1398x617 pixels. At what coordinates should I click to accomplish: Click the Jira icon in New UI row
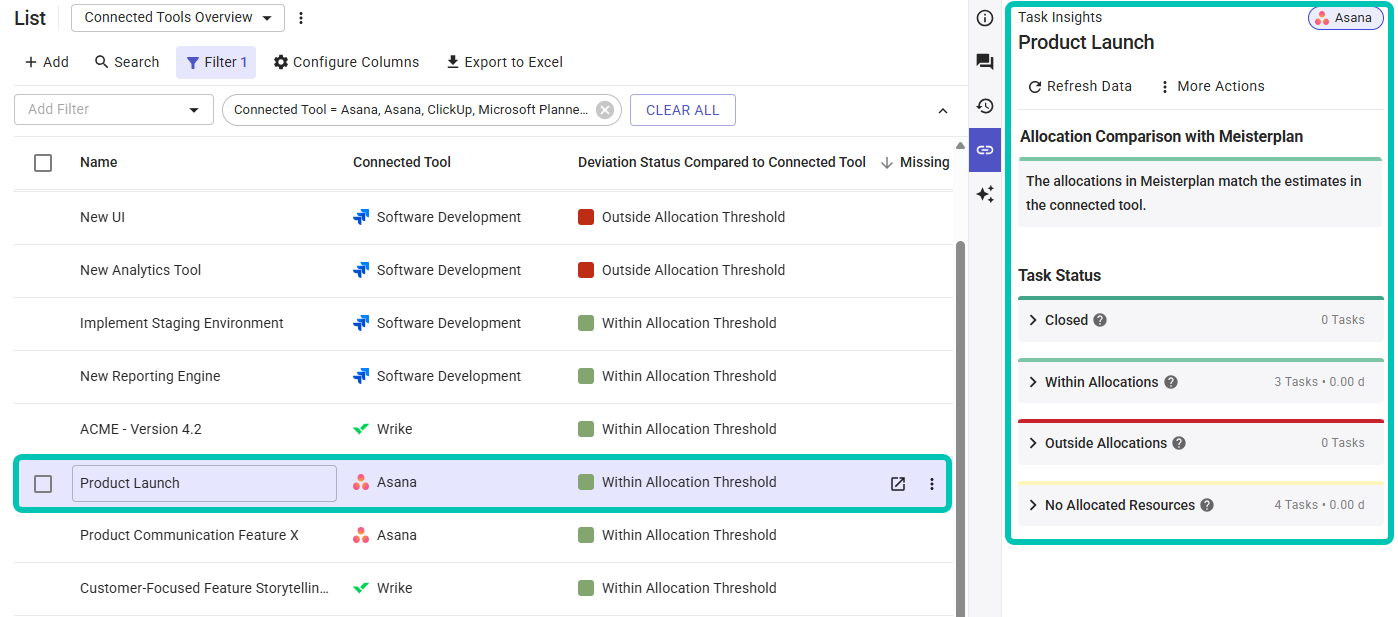tap(361, 217)
